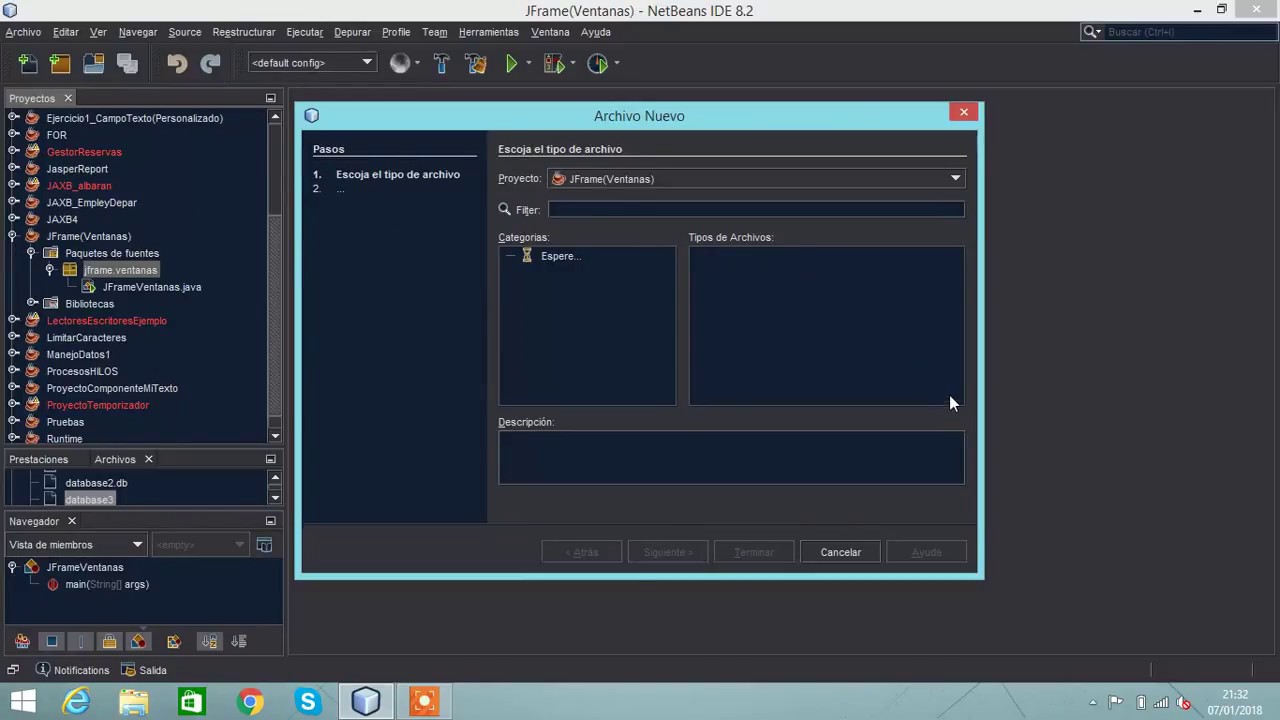Switch to the Prestaciones tab
1280x720 pixels.
tap(39, 459)
